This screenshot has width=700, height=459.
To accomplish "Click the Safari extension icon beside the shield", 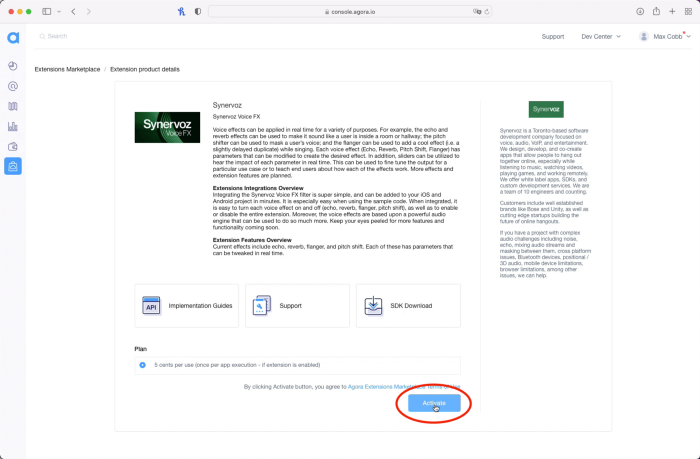I will (x=181, y=12).
